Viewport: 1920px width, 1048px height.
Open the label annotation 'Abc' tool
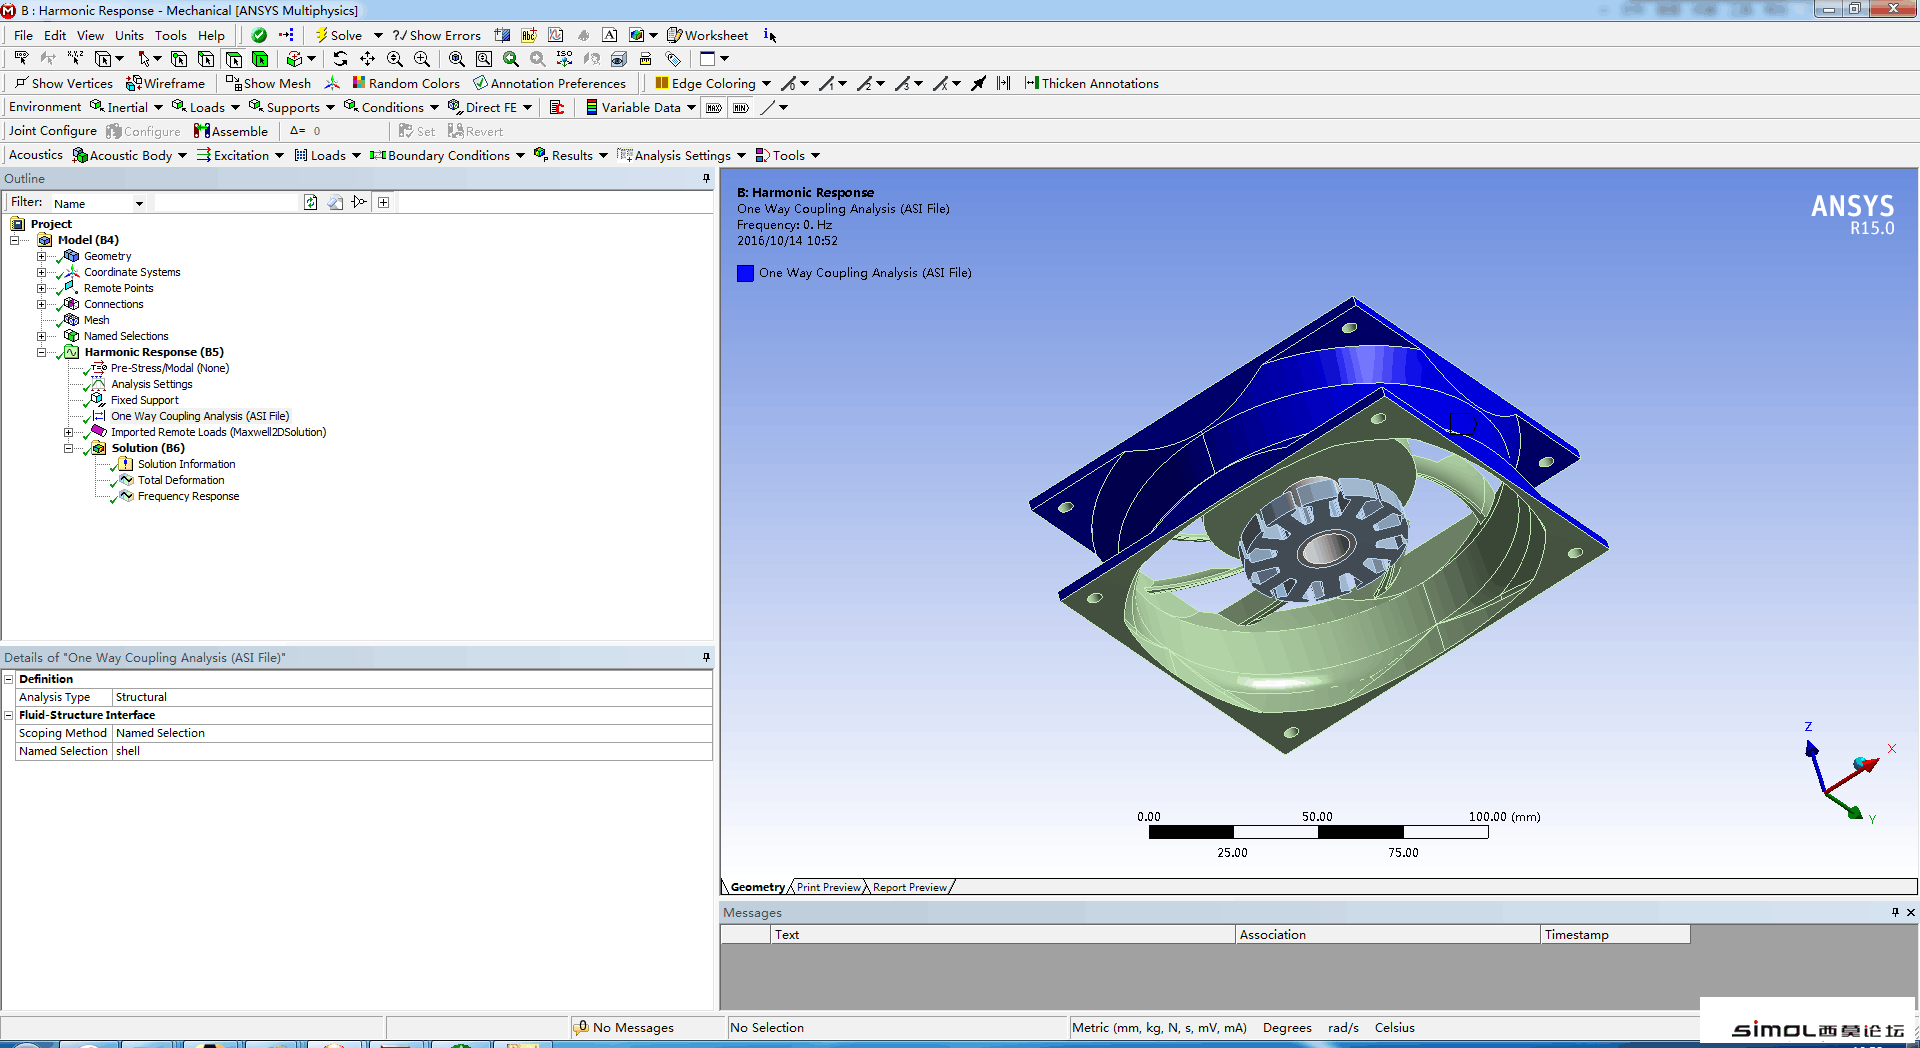point(529,35)
